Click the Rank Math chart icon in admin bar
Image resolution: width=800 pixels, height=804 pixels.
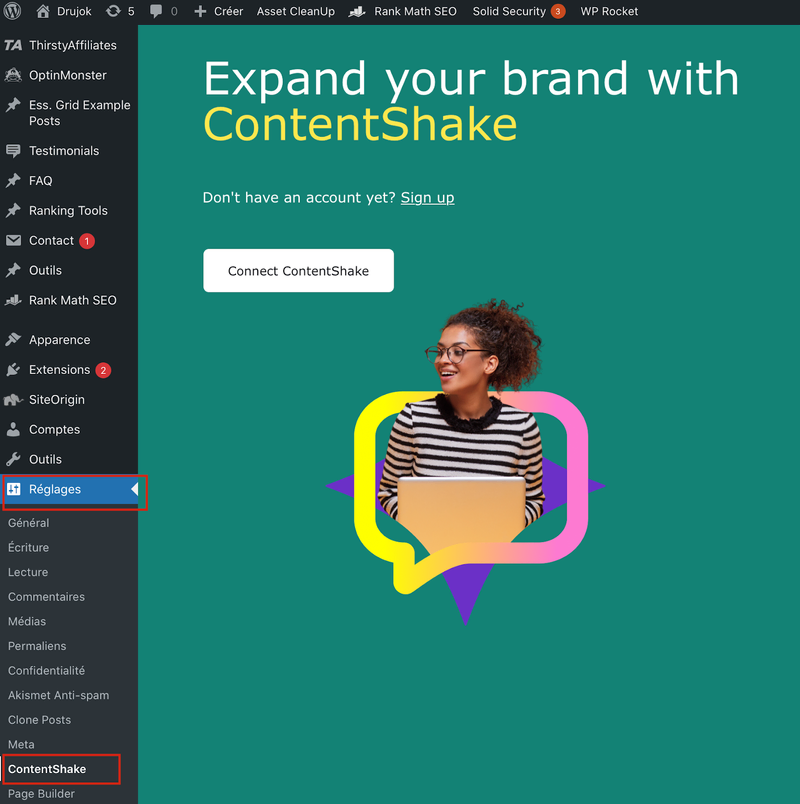[357, 11]
